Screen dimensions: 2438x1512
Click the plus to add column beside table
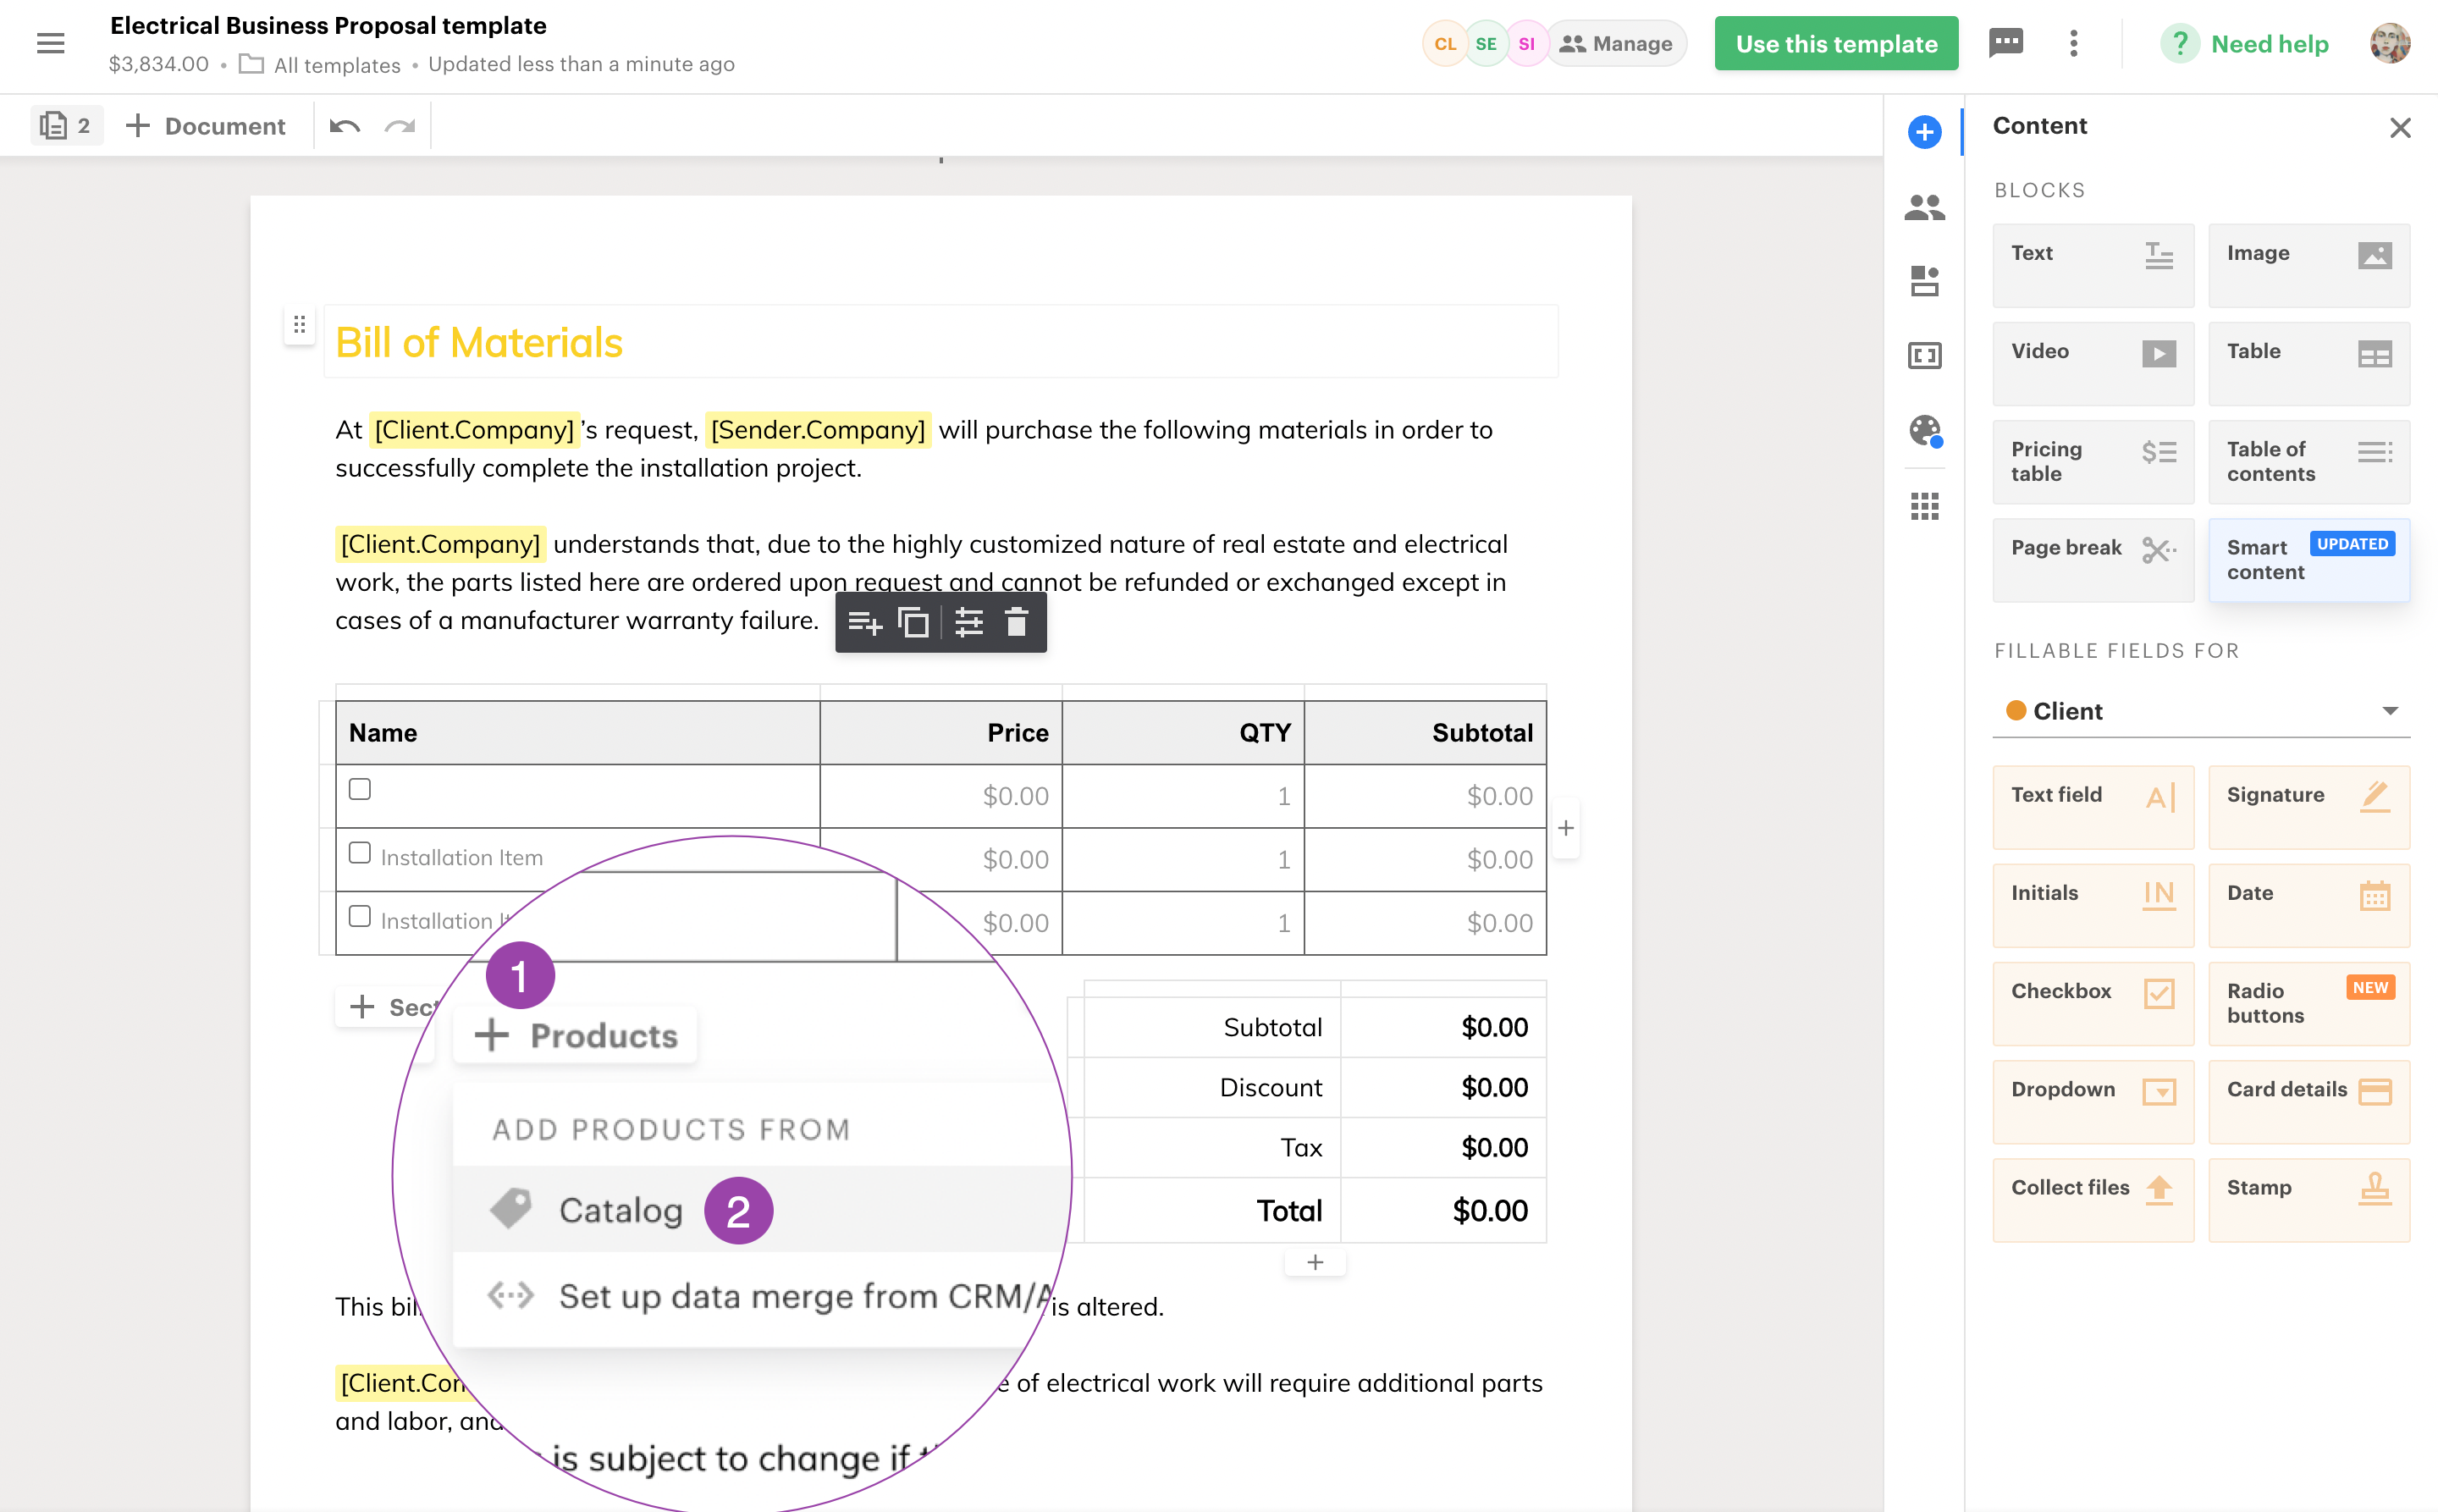pyautogui.click(x=1566, y=828)
